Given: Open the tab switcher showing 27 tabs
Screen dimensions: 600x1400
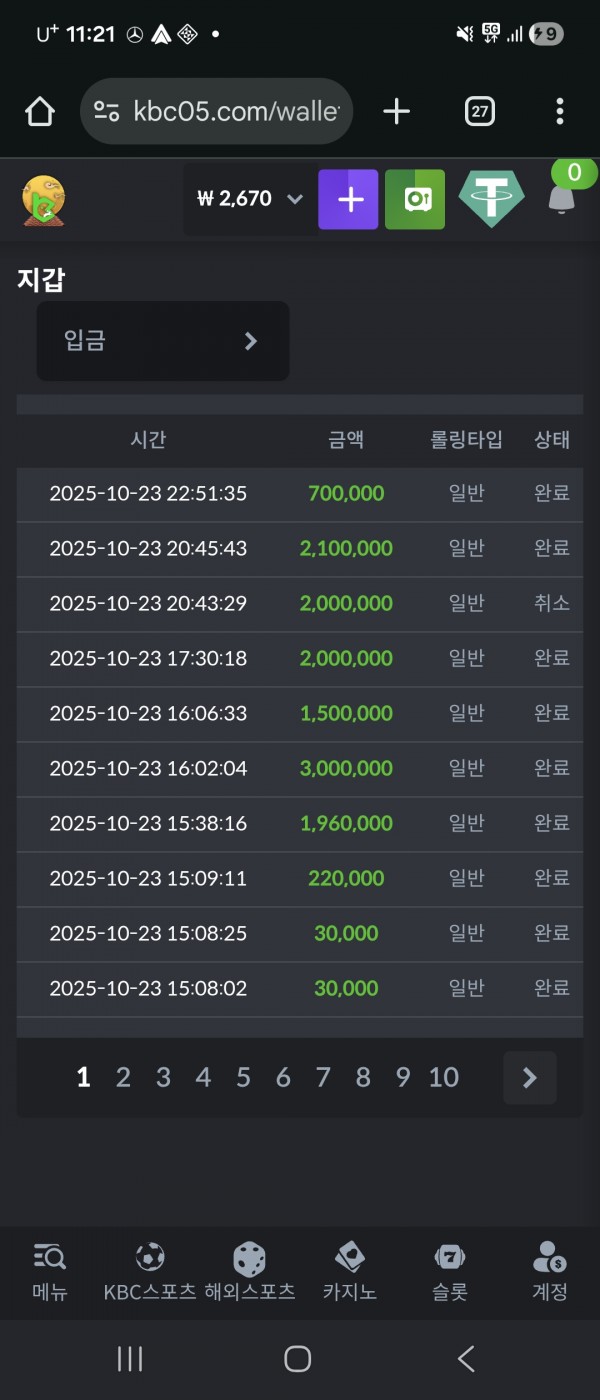Looking at the screenshot, I should 480,112.
